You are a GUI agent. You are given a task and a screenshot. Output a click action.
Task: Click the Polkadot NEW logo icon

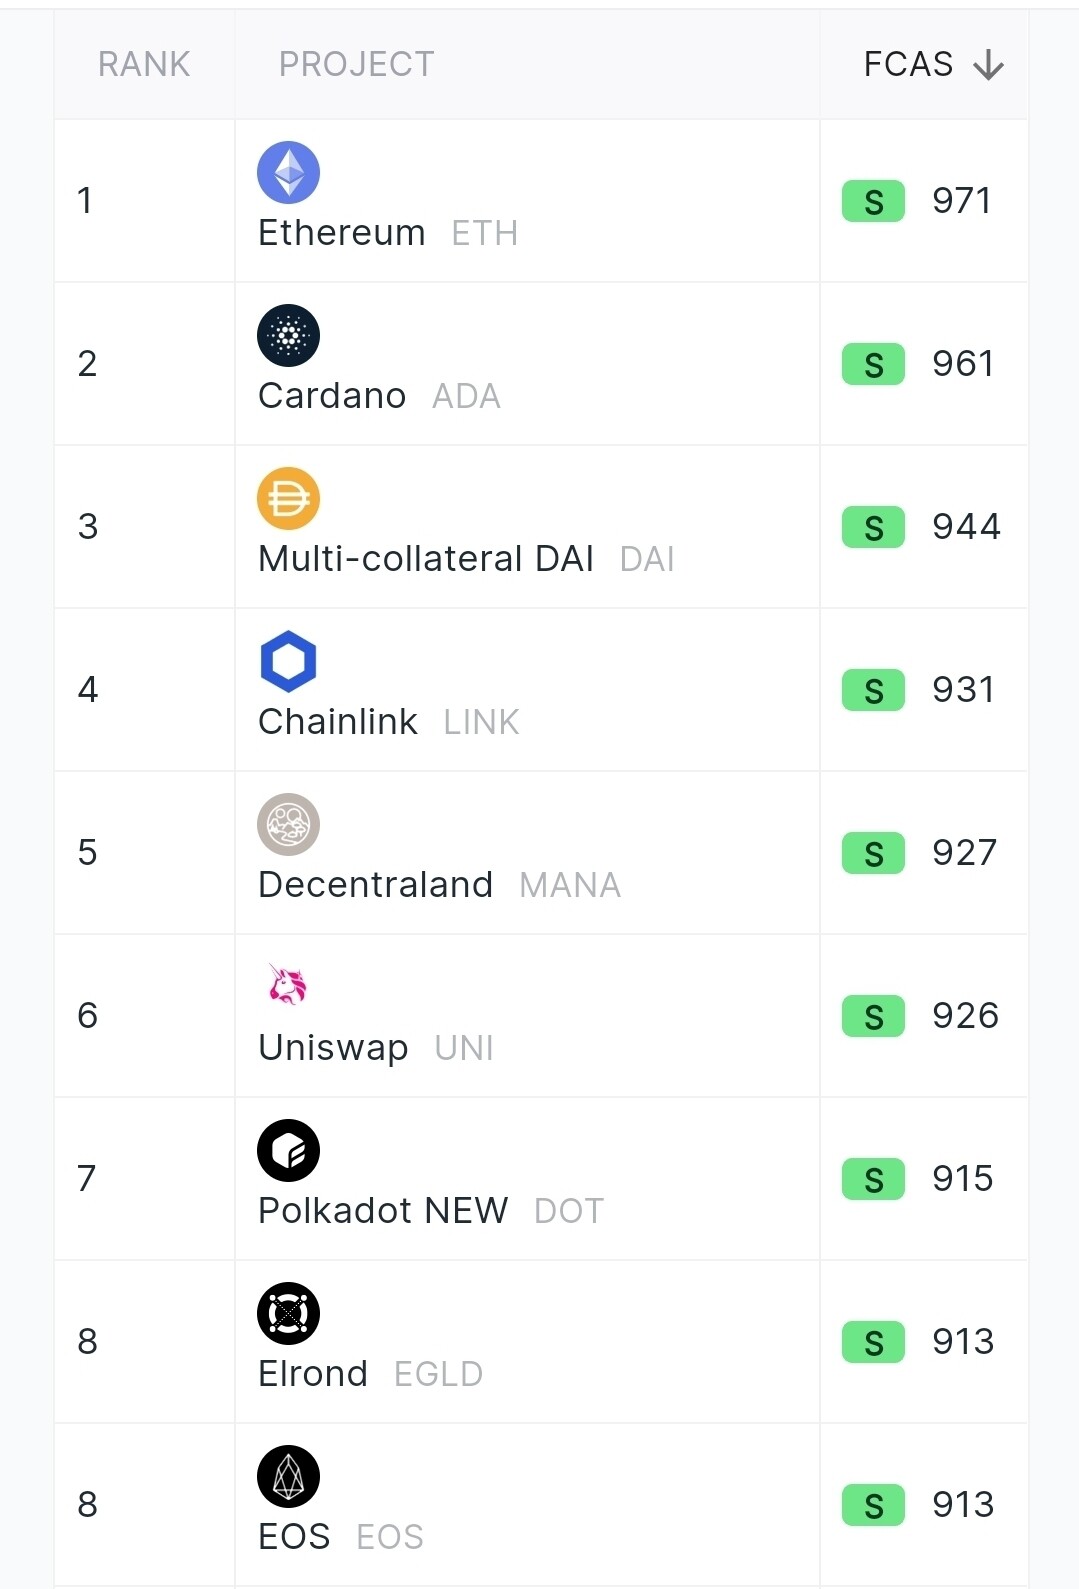tap(288, 1150)
